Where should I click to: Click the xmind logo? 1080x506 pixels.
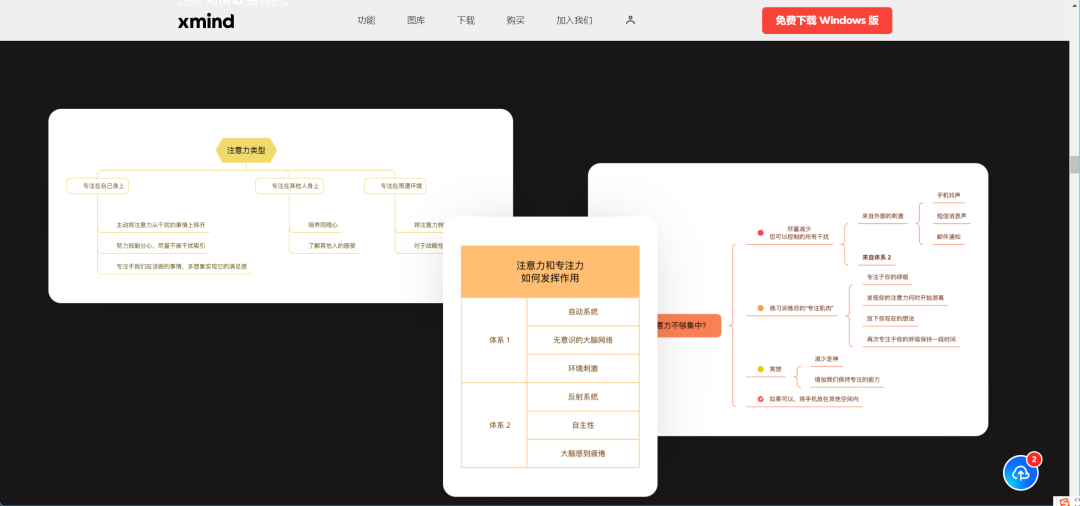tap(206, 21)
